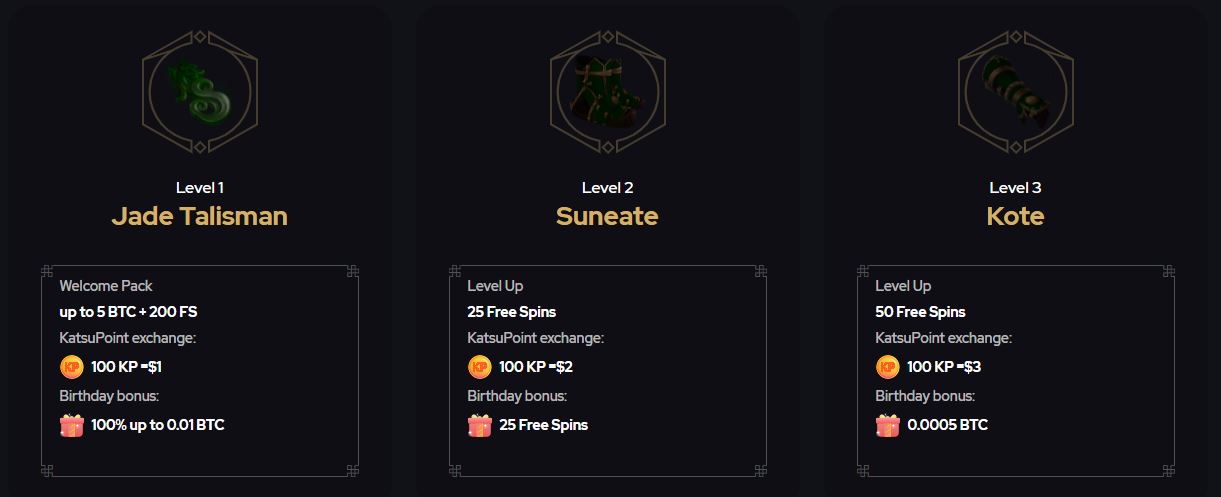
Task: Click the Level 3 label
Action: coord(1015,187)
